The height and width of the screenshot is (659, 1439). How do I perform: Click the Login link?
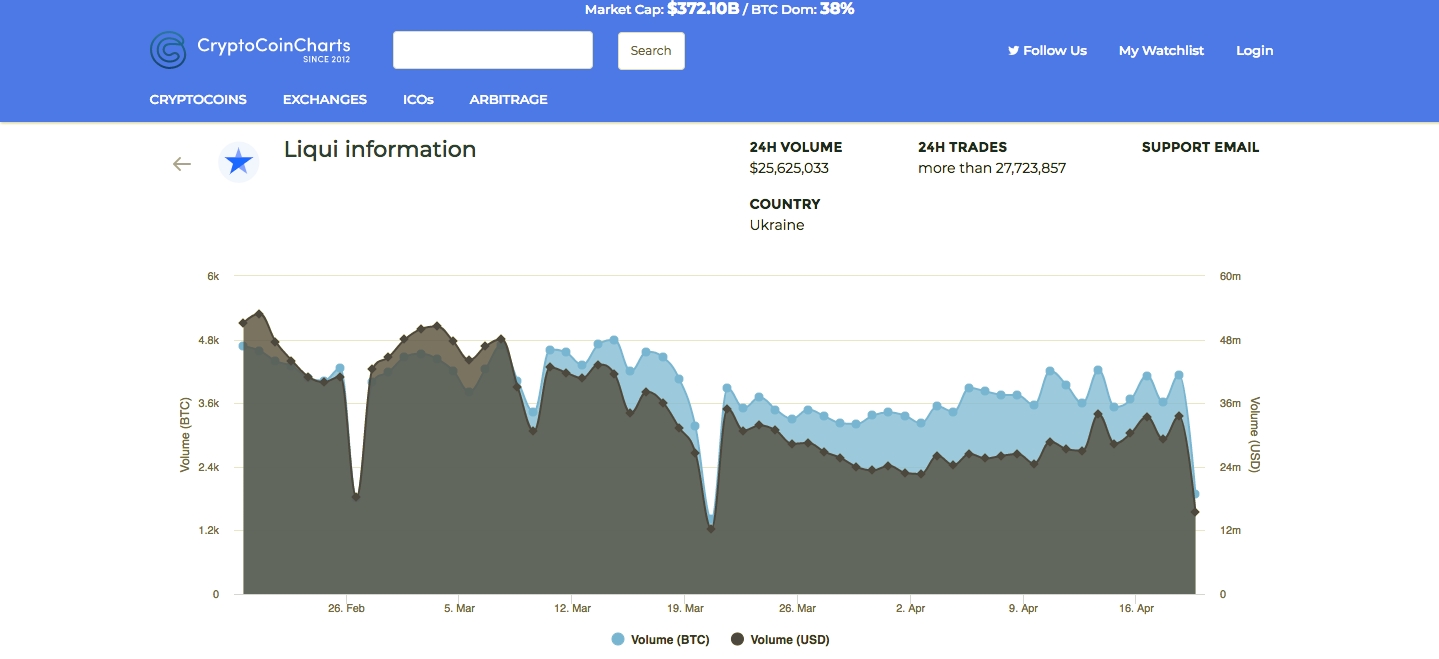(1255, 51)
